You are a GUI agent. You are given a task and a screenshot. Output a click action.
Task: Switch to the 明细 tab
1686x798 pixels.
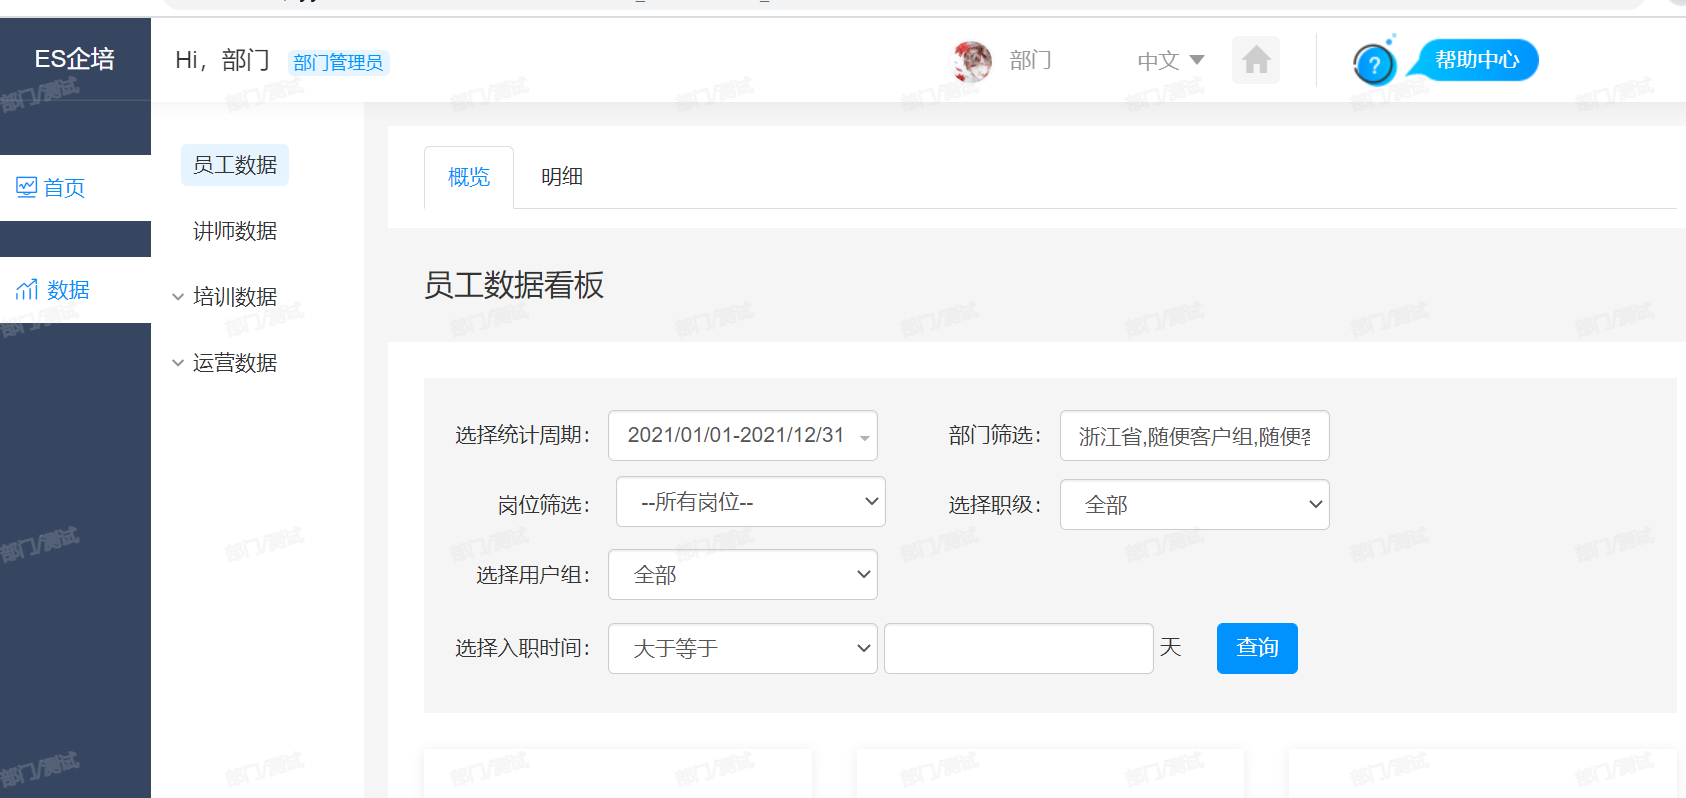pos(562,177)
